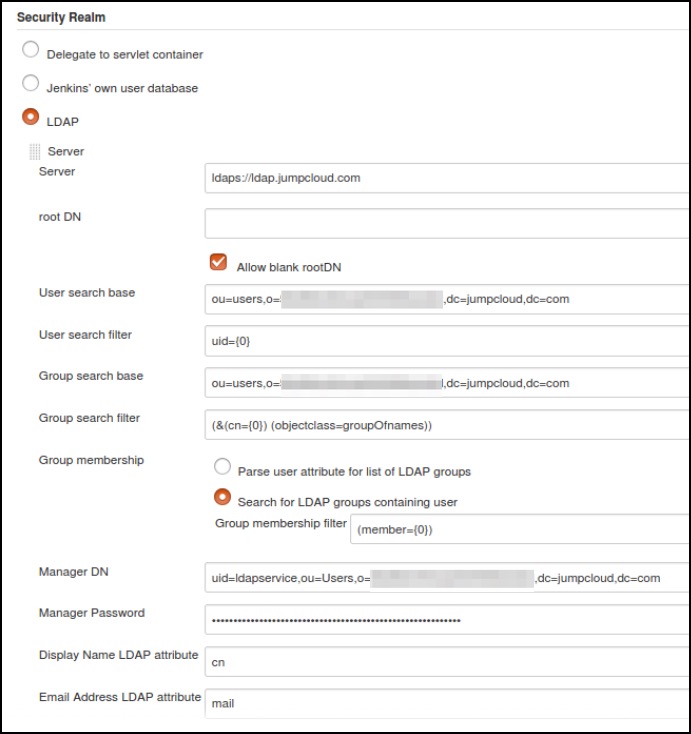Click the Server URL input field
The height and width of the screenshot is (734, 691).
tap(446, 178)
